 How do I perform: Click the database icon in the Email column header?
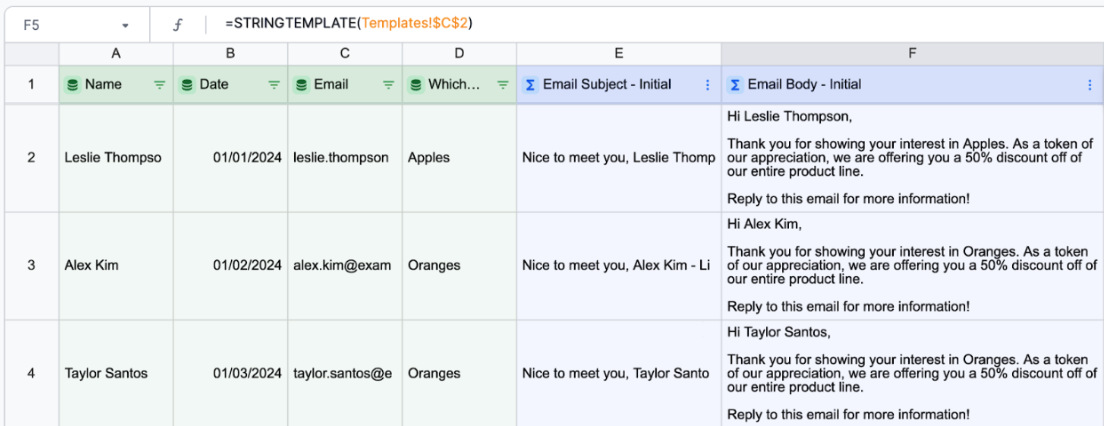click(x=301, y=84)
